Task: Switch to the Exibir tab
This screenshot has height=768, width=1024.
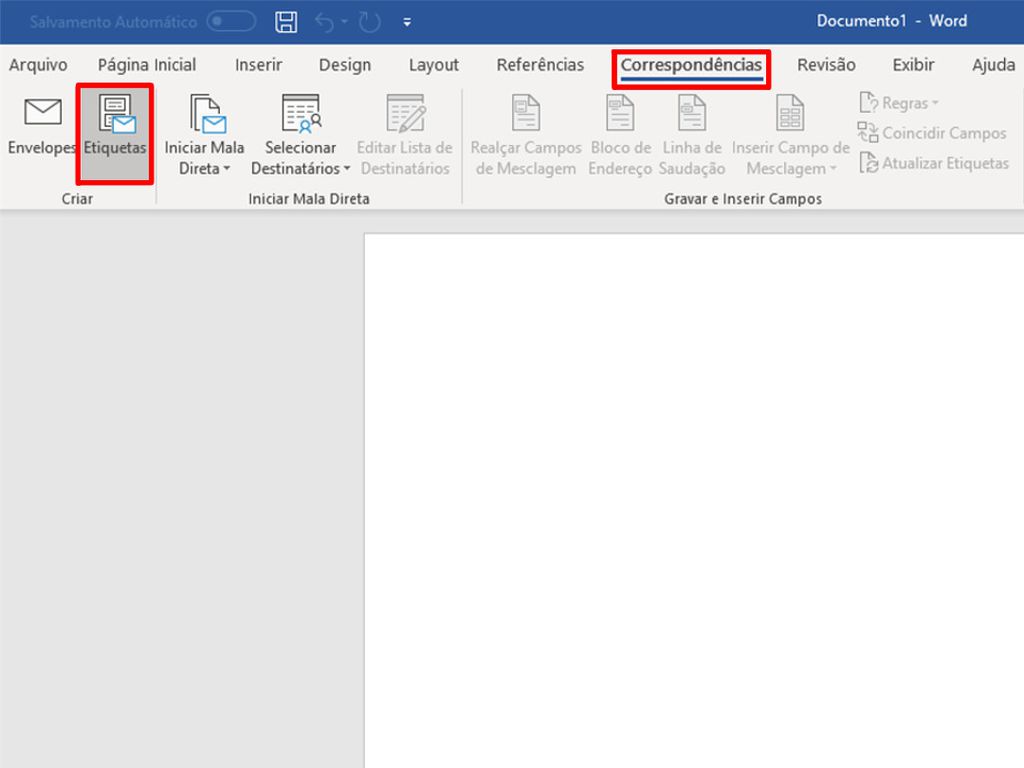Action: (913, 65)
